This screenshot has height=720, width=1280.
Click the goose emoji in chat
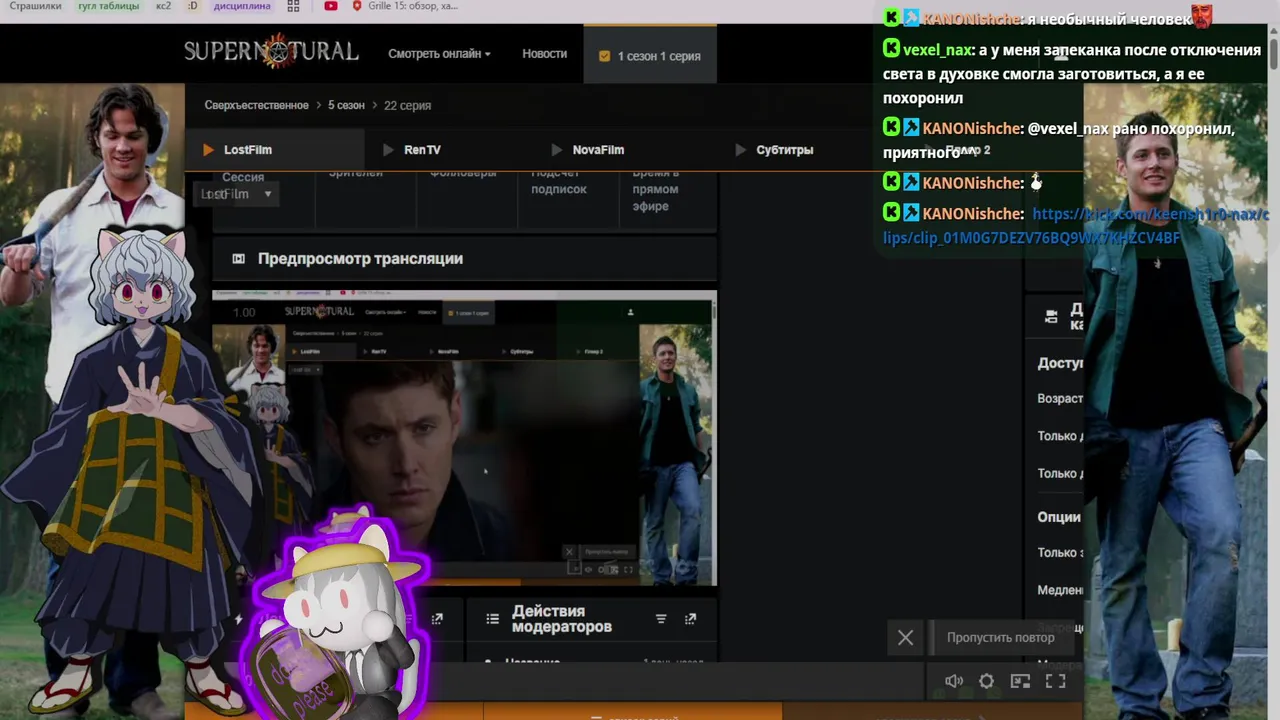pos(1037,183)
